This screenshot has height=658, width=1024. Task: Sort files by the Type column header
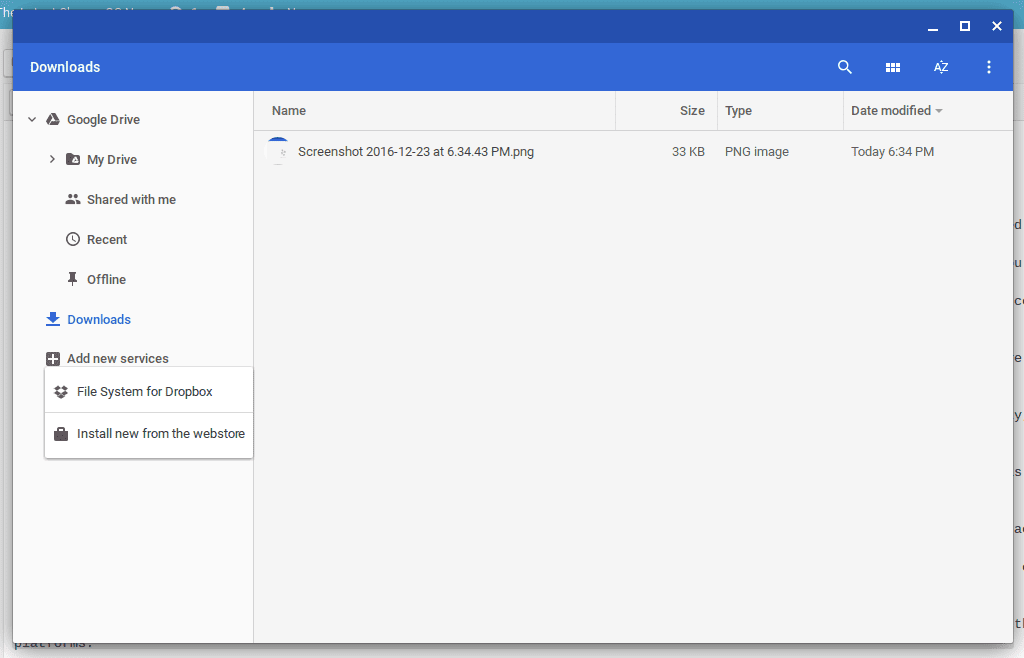click(x=738, y=110)
